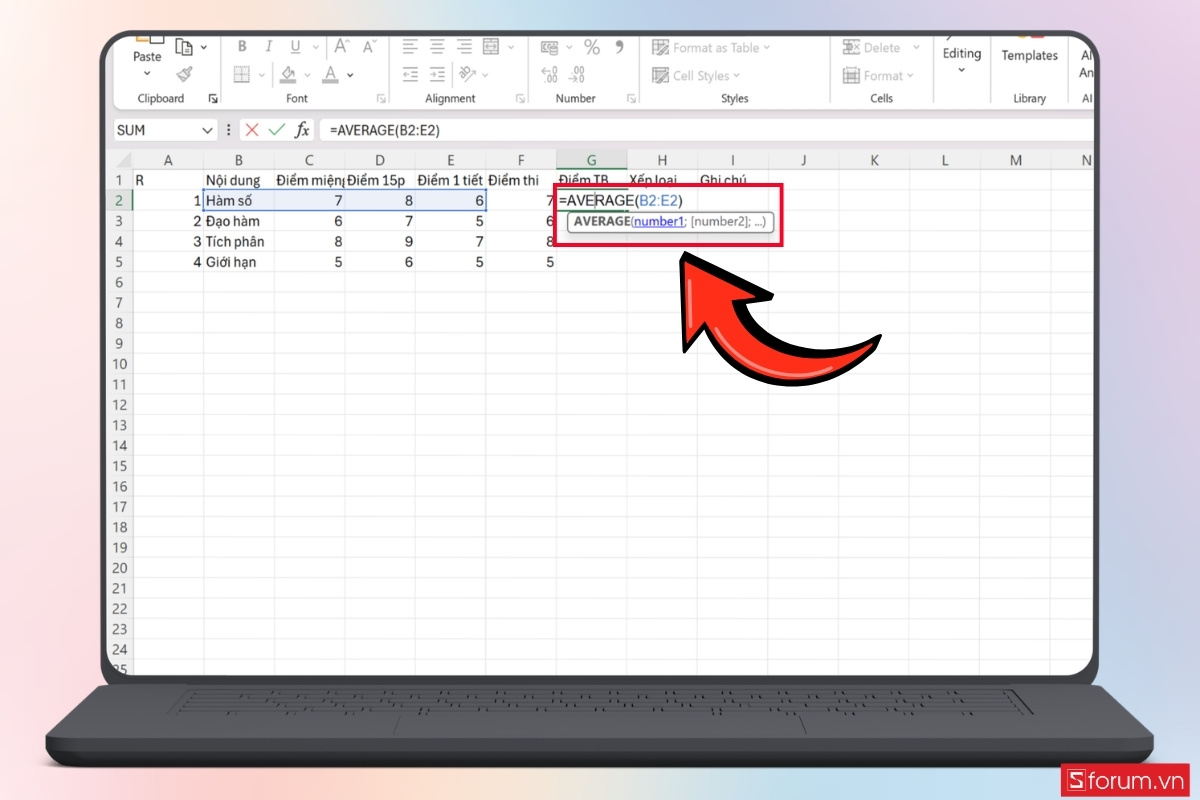Click the AVERAGE function name link in tooltip

point(602,221)
